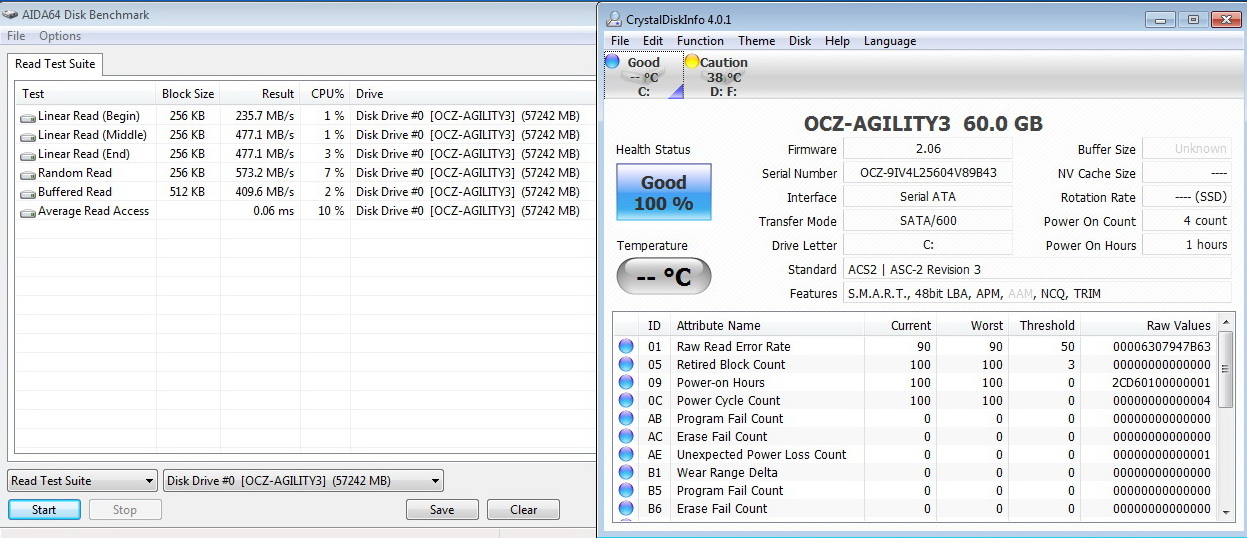Image resolution: width=1247 pixels, height=538 pixels.
Task: Click the Power On Hours field
Action: point(1187,245)
